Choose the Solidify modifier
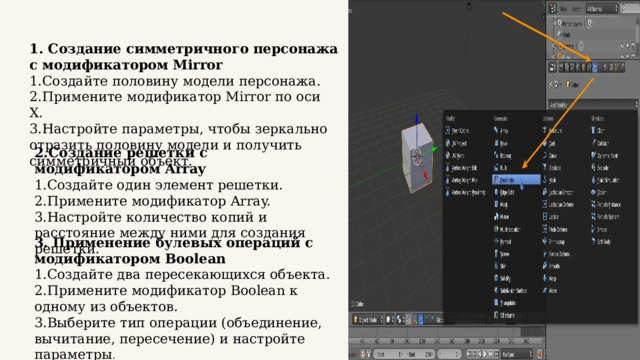The width and height of the screenshot is (640, 360). coord(503,278)
